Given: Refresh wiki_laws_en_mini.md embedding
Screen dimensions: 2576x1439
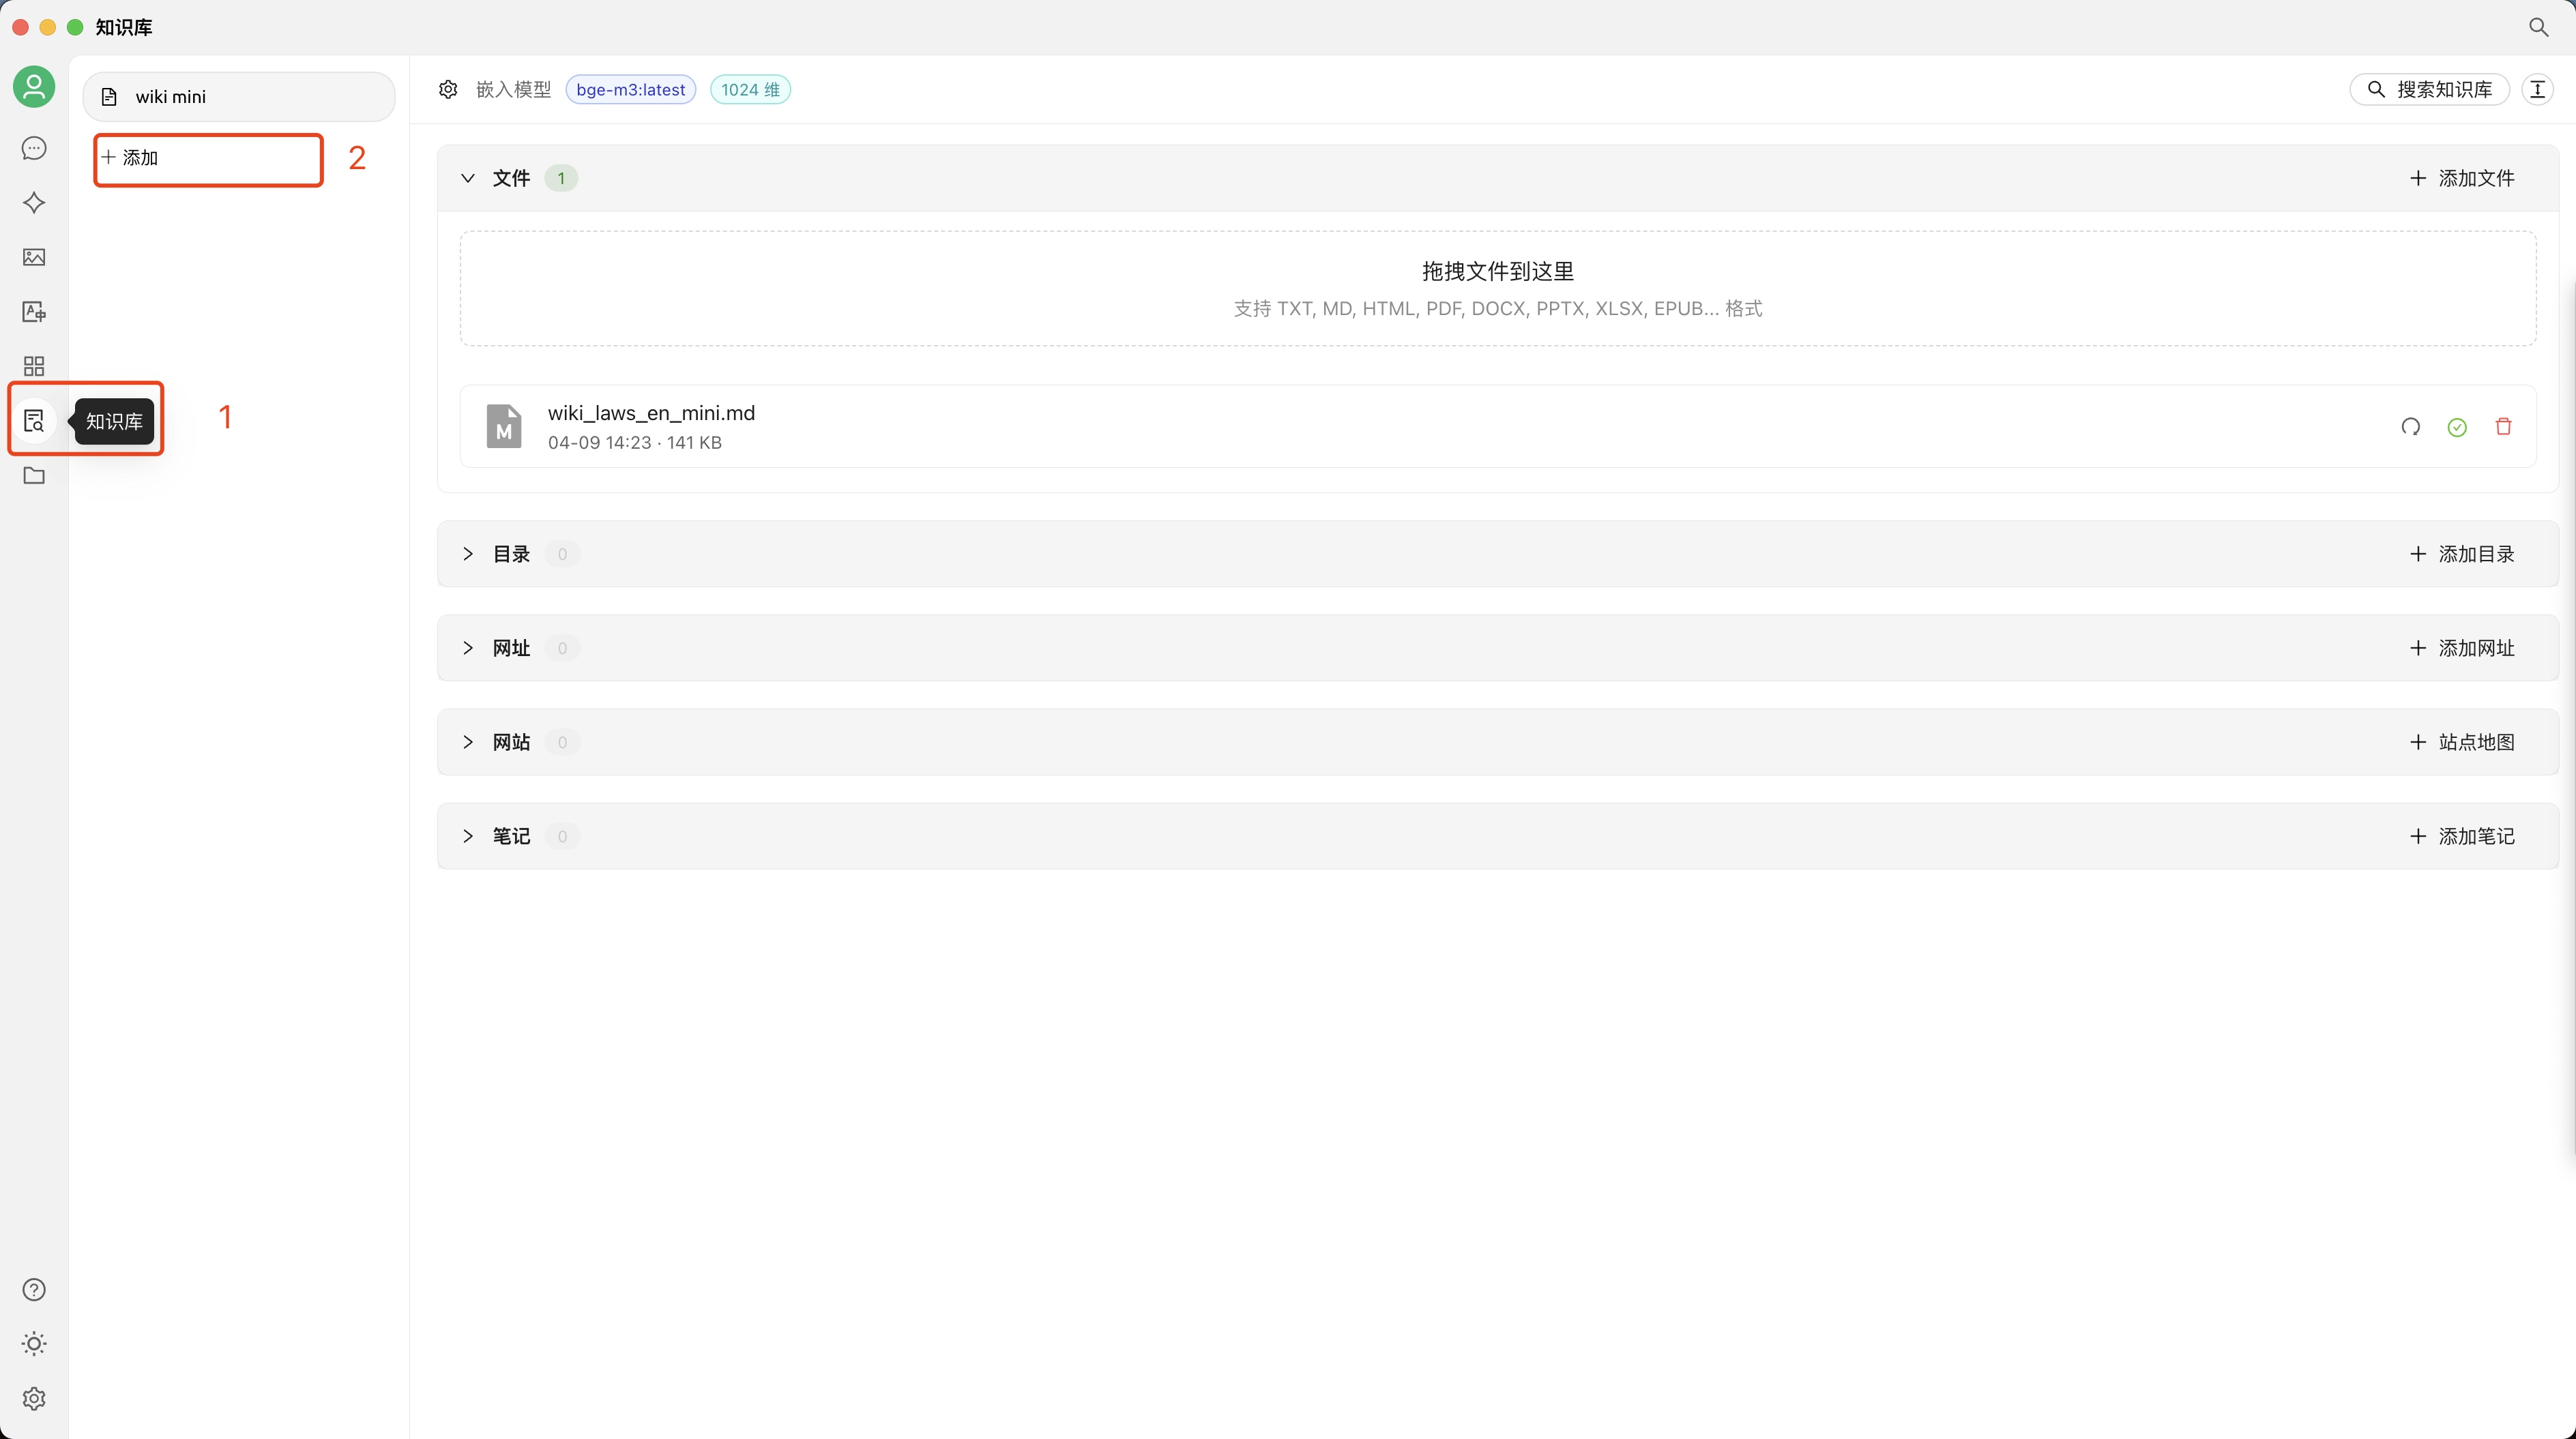Looking at the screenshot, I should [2411, 427].
